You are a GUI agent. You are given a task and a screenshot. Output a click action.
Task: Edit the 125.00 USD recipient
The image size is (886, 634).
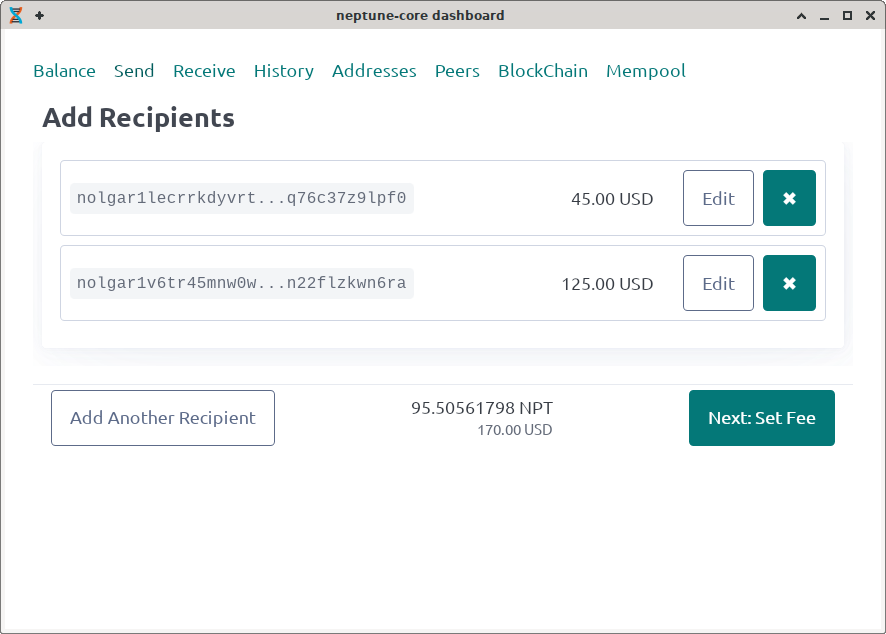click(x=718, y=283)
